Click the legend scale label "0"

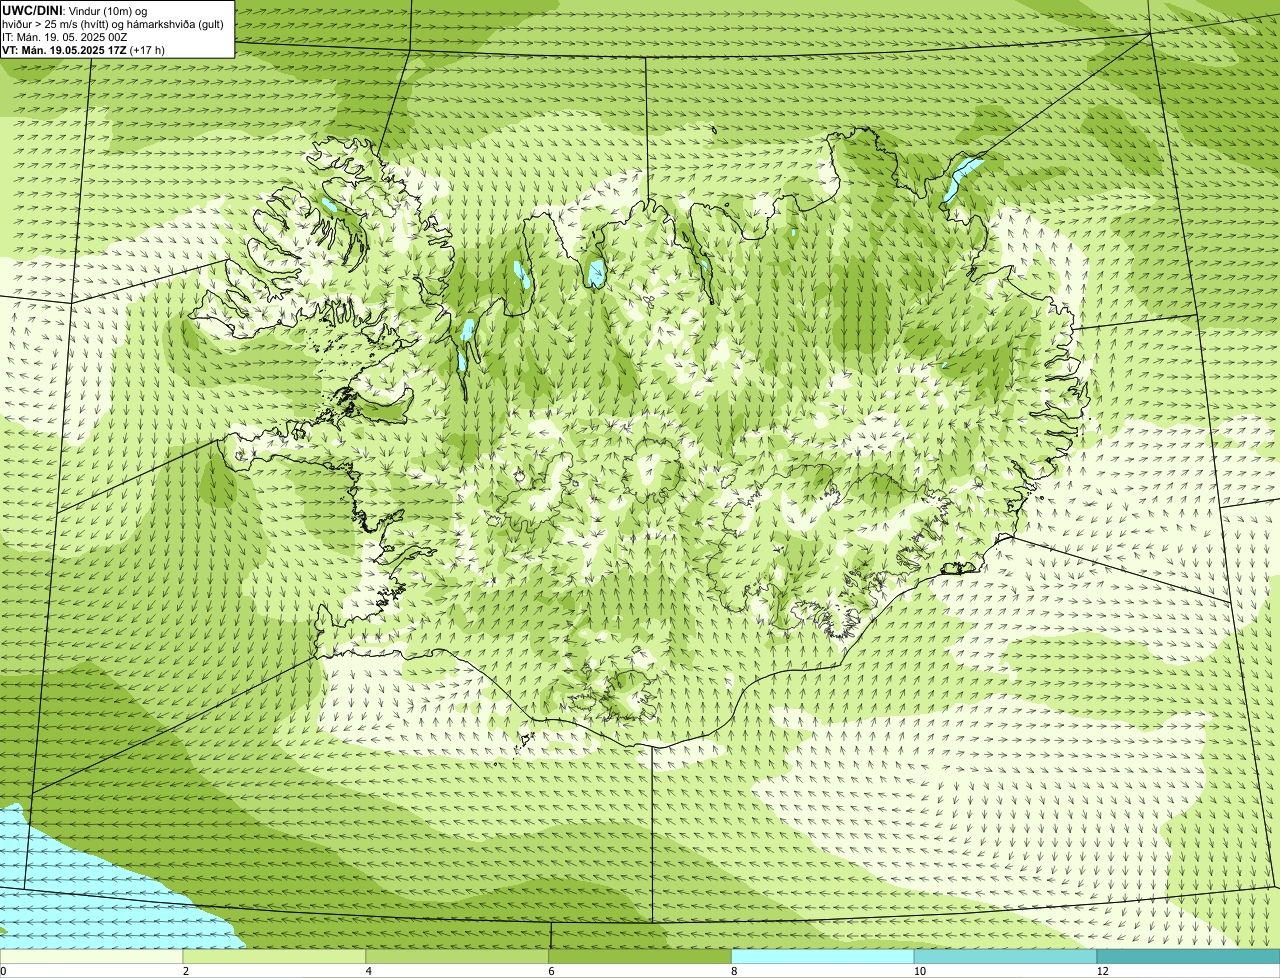click(3, 971)
